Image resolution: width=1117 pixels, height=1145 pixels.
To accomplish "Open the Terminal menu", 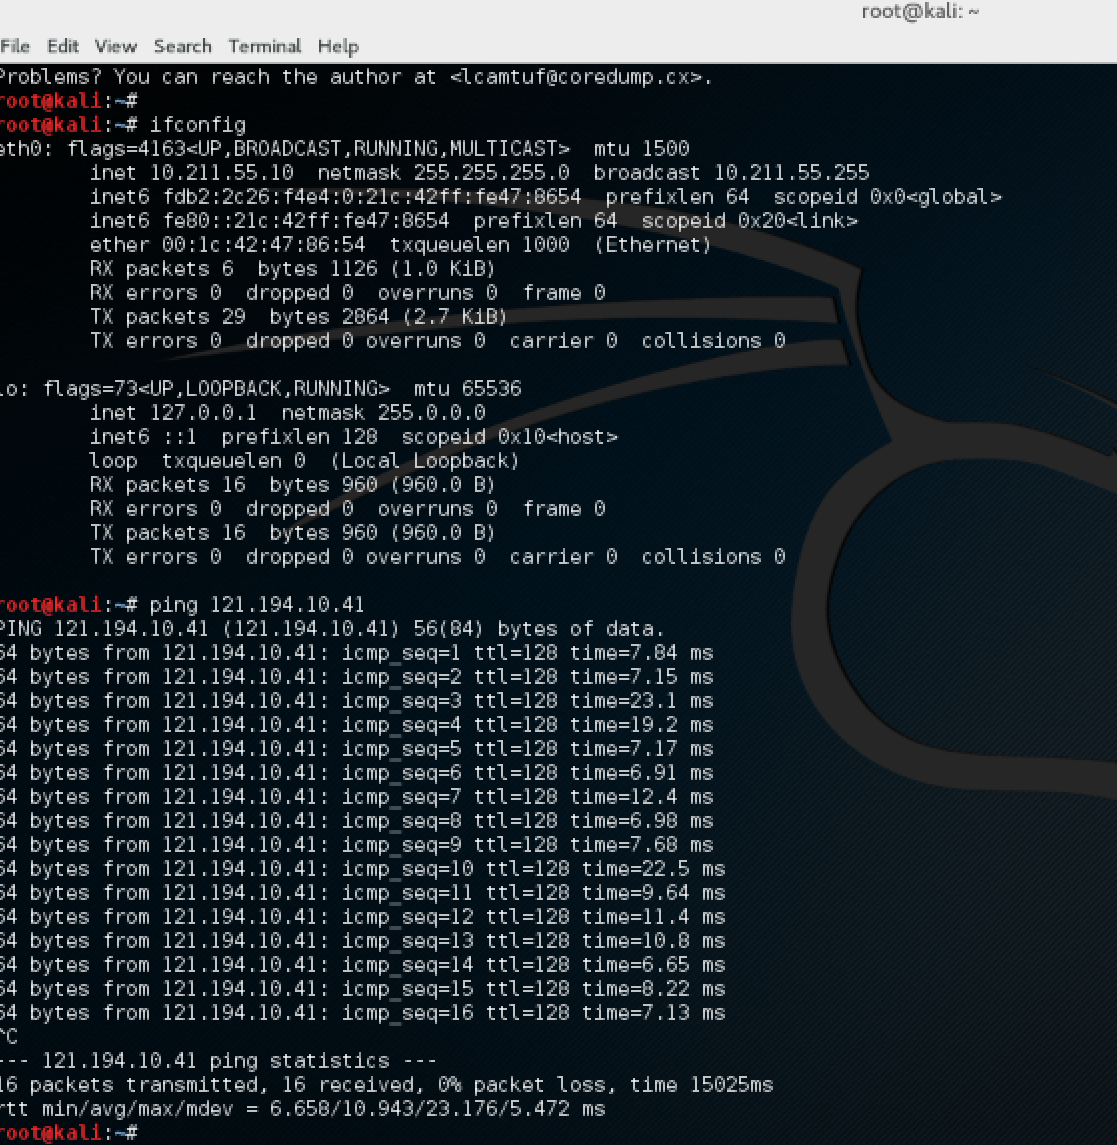I will point(264,47).
